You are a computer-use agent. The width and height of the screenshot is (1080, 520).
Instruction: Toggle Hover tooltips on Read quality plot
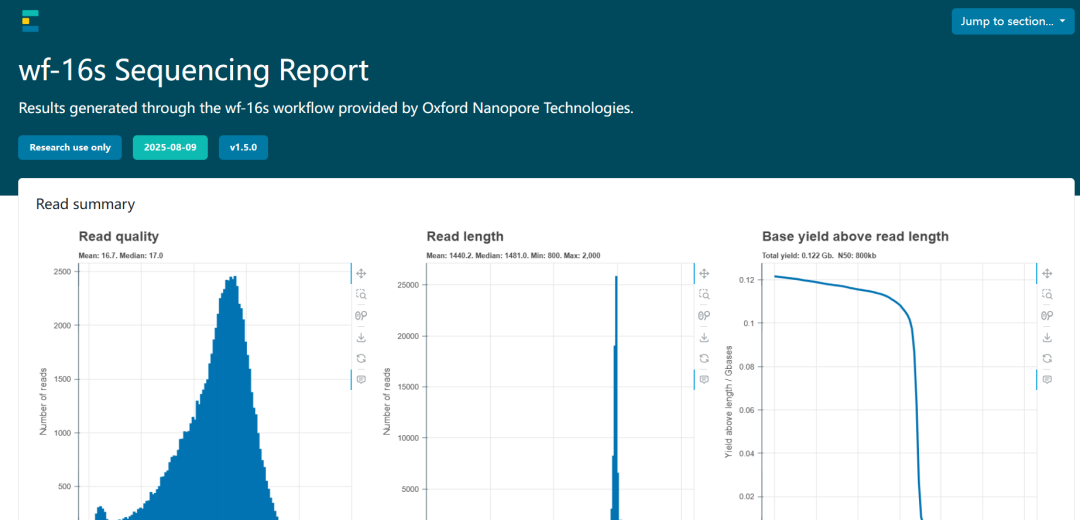361,379
